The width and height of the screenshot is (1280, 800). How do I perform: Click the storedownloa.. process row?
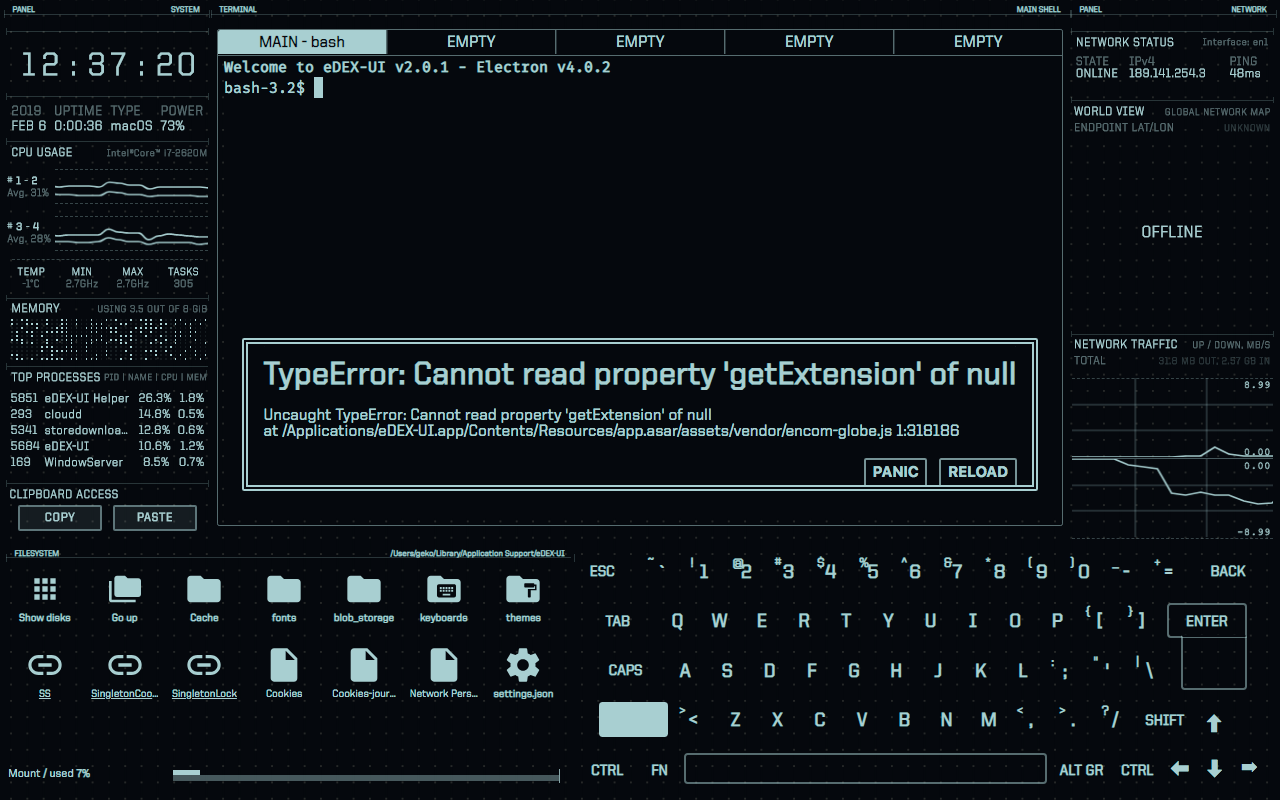click(x=108, y=430)
